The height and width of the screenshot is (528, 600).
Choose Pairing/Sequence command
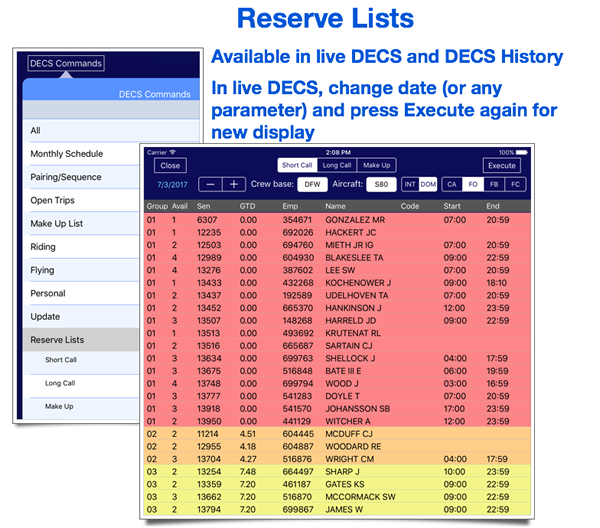pos(81,177)
